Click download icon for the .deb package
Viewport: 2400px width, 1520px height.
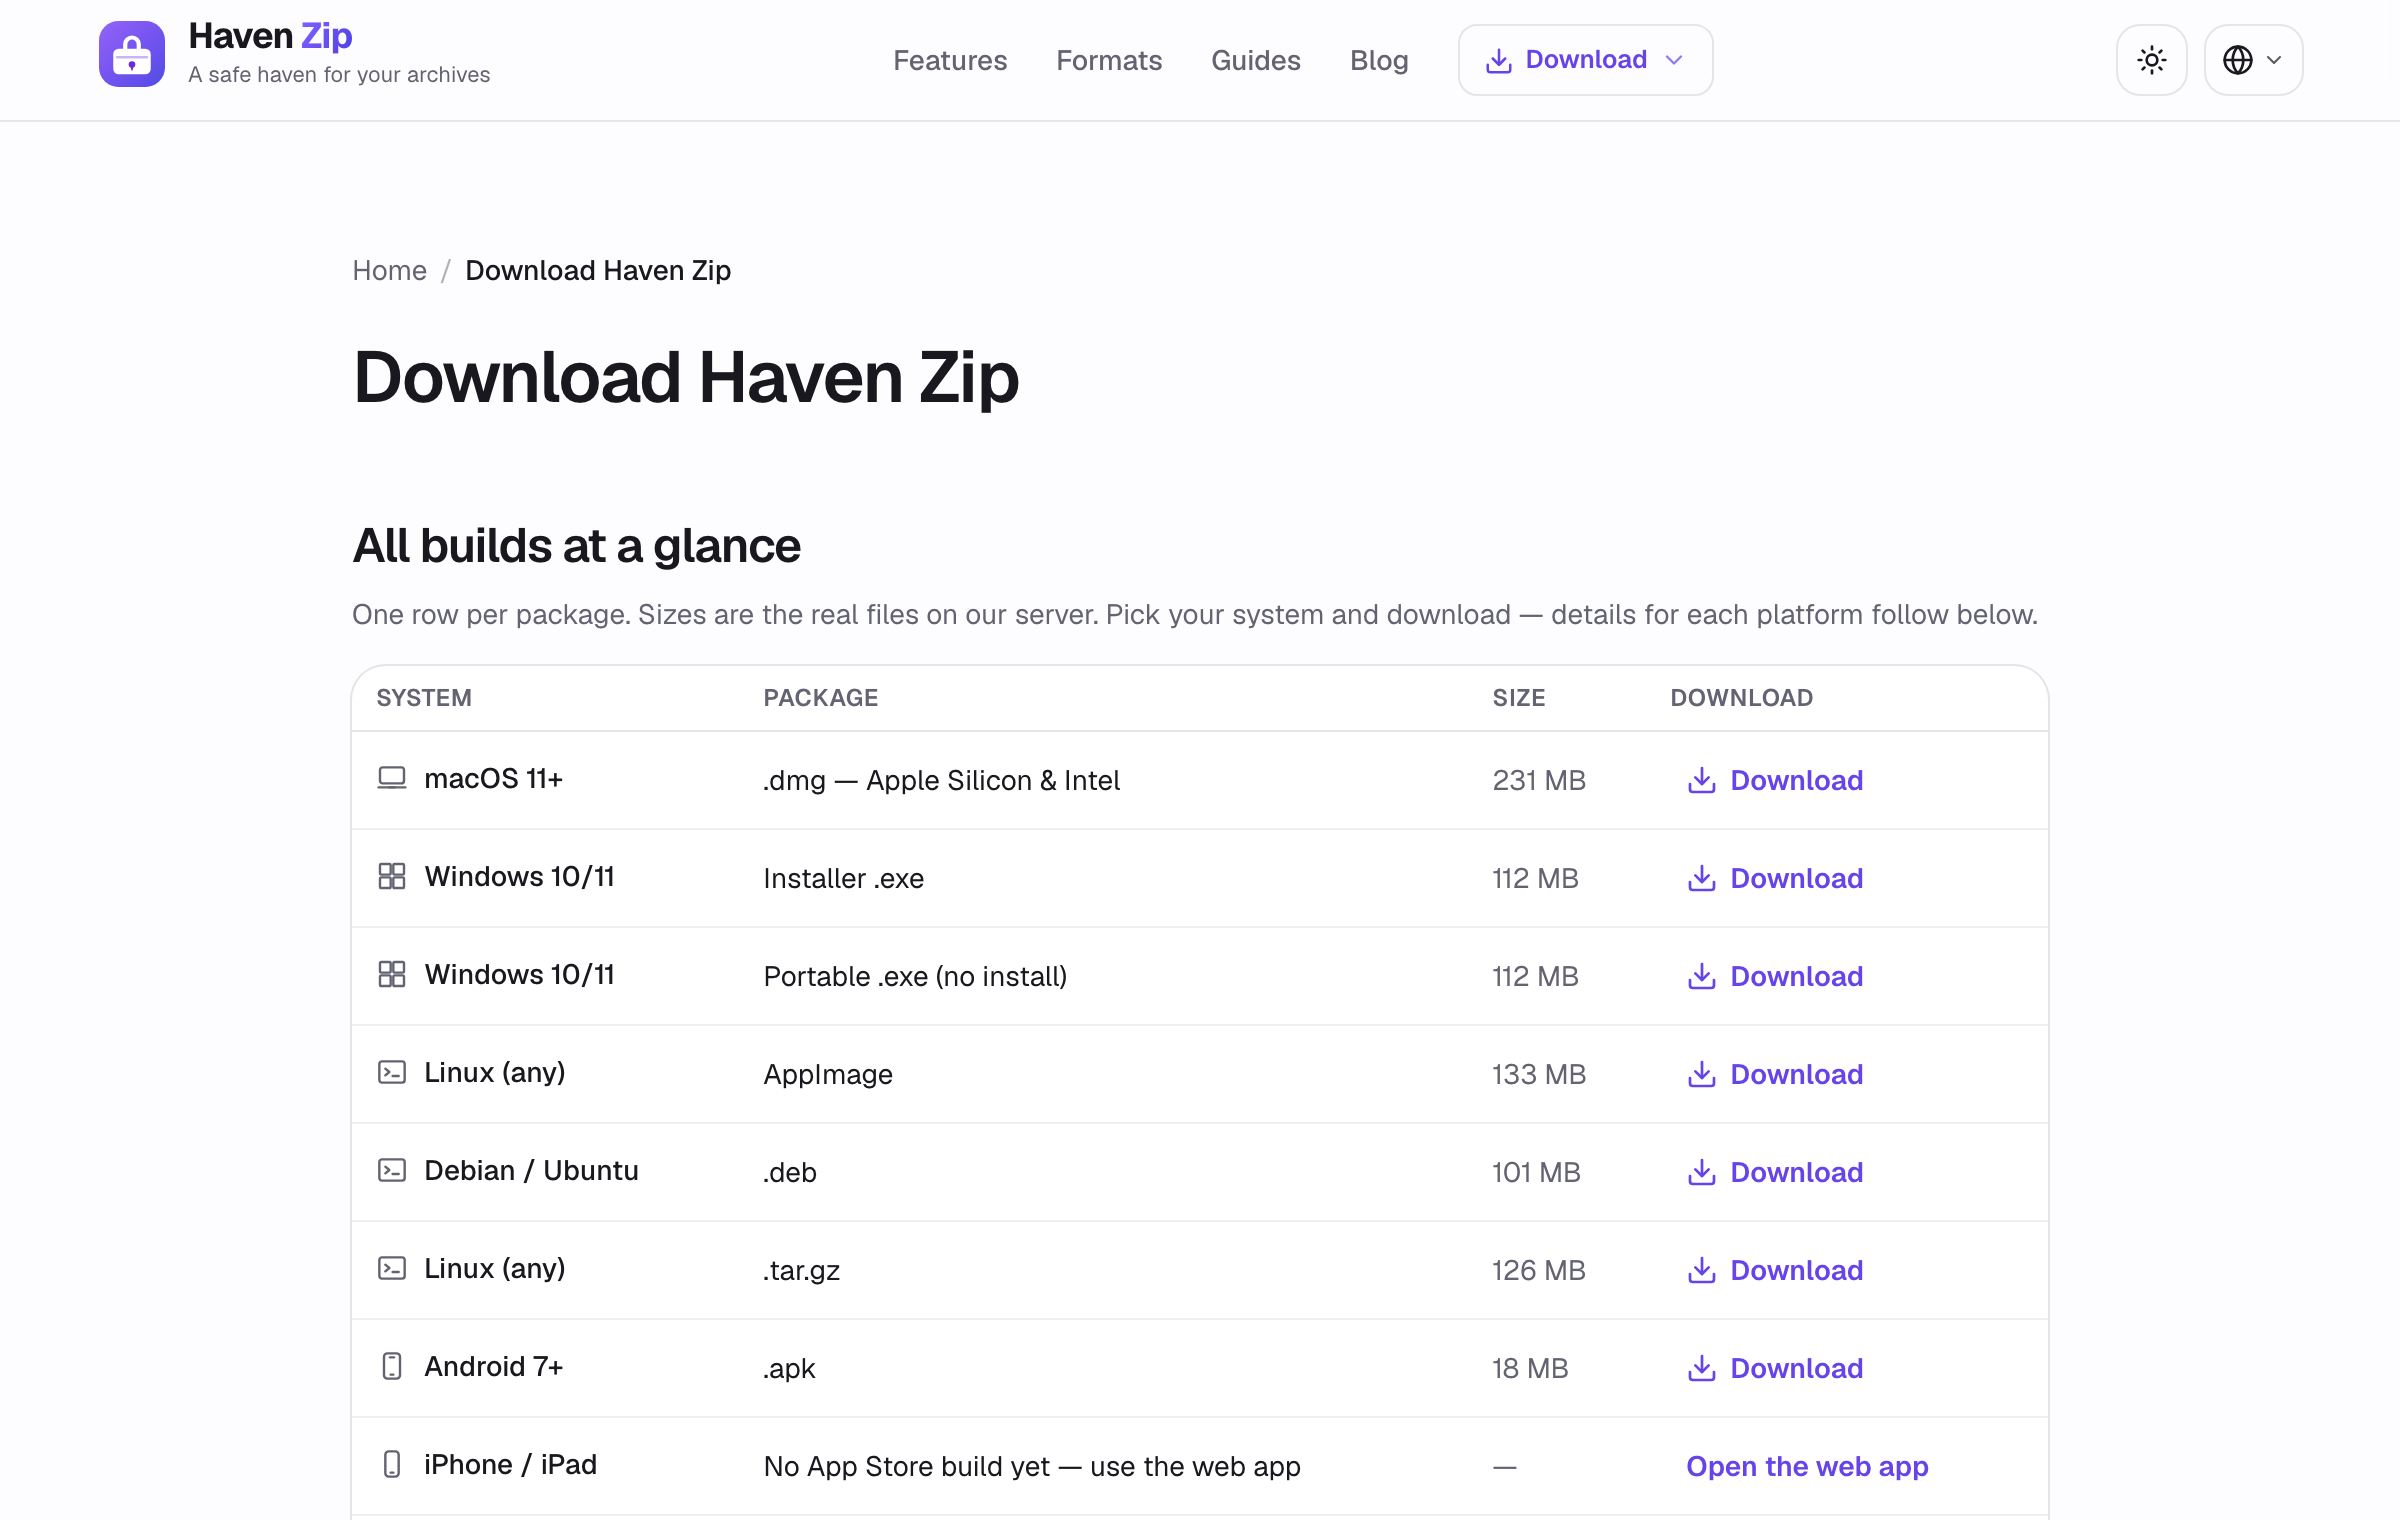pos(1701,1172)
